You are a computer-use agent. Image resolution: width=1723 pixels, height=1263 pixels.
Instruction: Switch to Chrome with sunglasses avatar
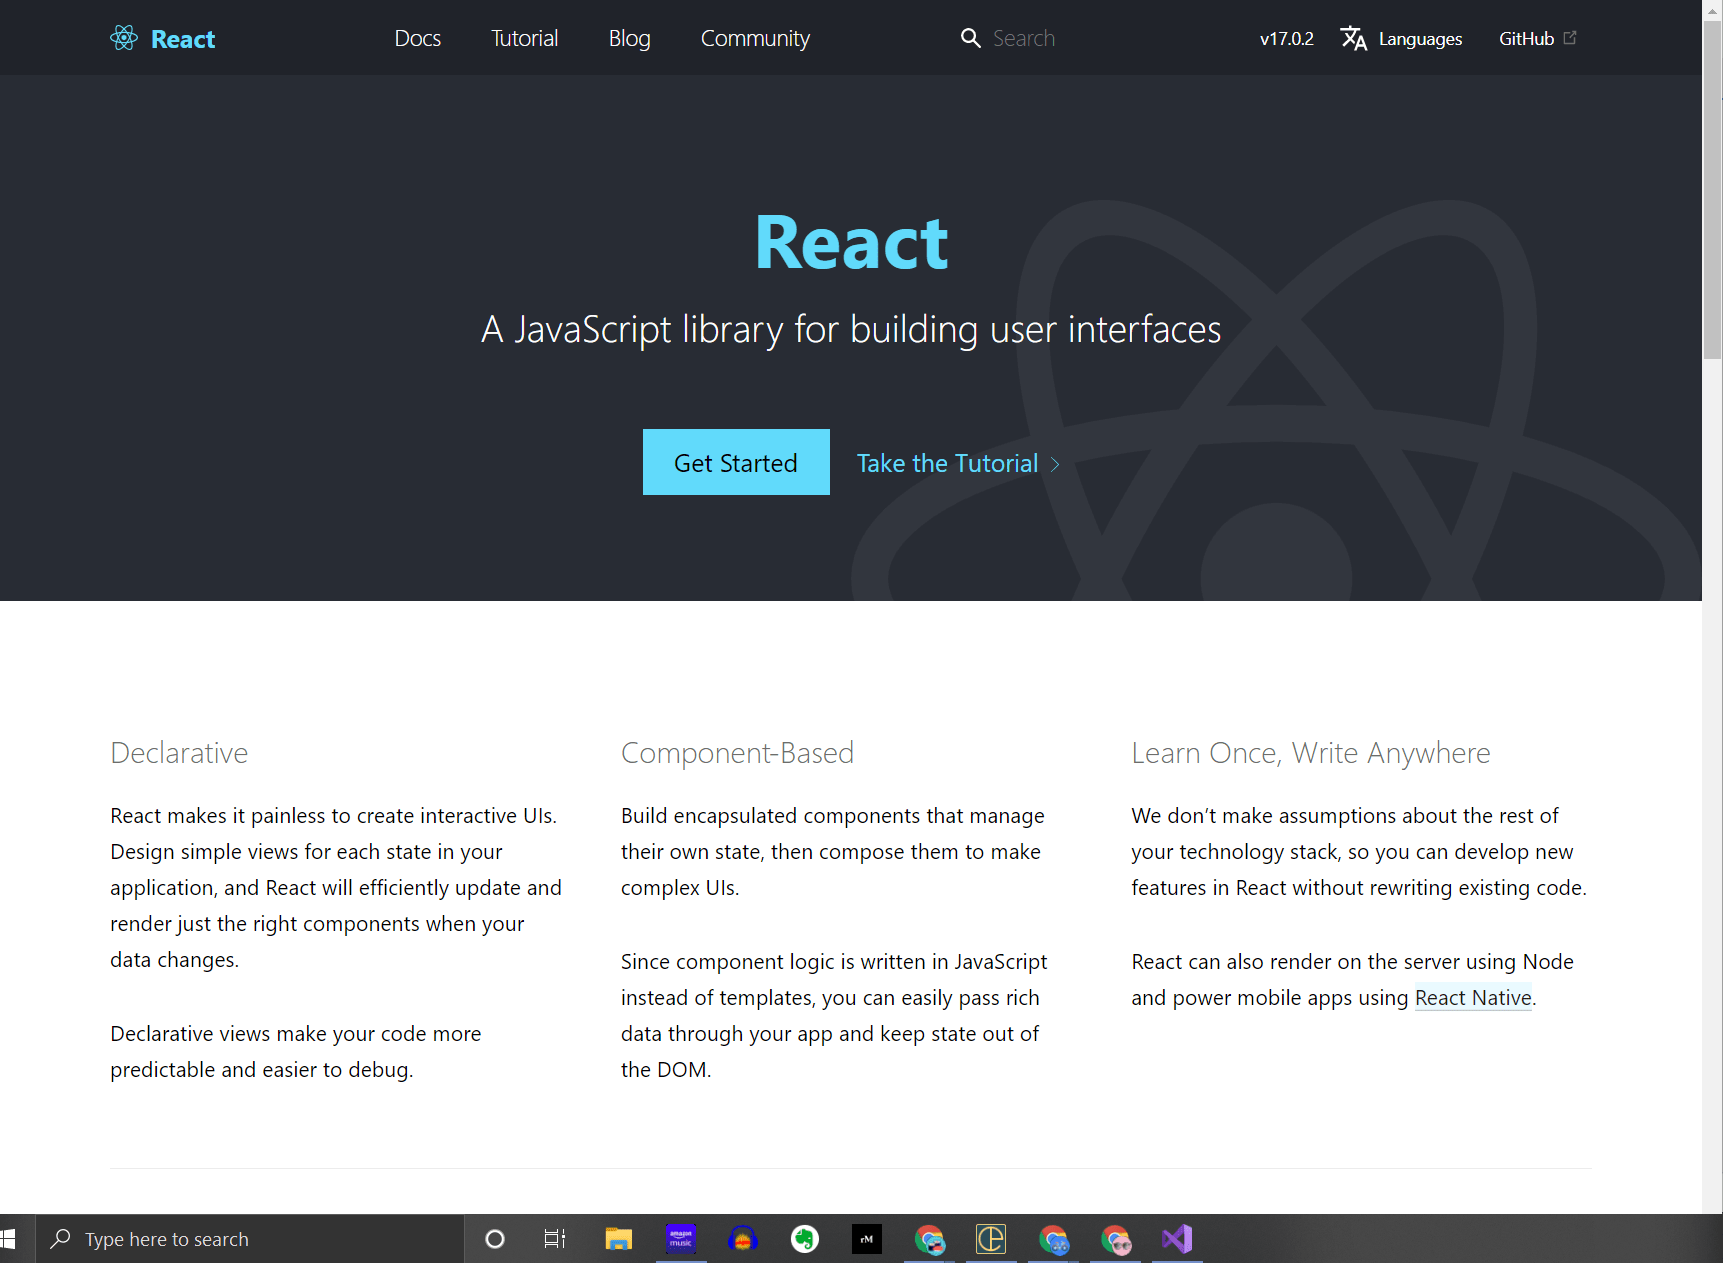click(x=1115, y=1239)
